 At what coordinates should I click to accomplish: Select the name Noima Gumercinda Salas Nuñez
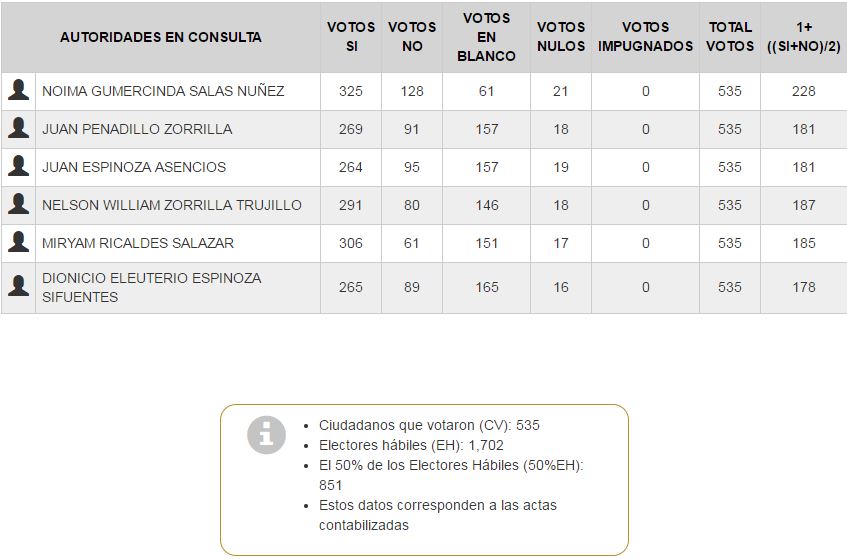[x=163, y=91]
